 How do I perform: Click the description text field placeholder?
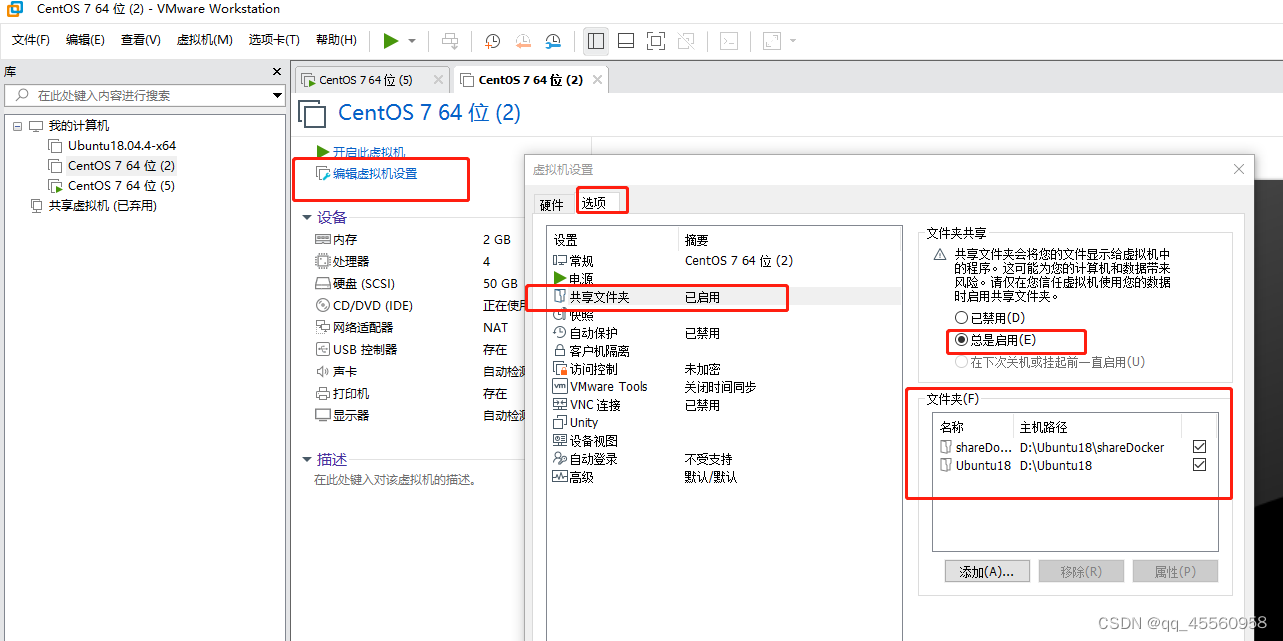(x=396, y=480)
